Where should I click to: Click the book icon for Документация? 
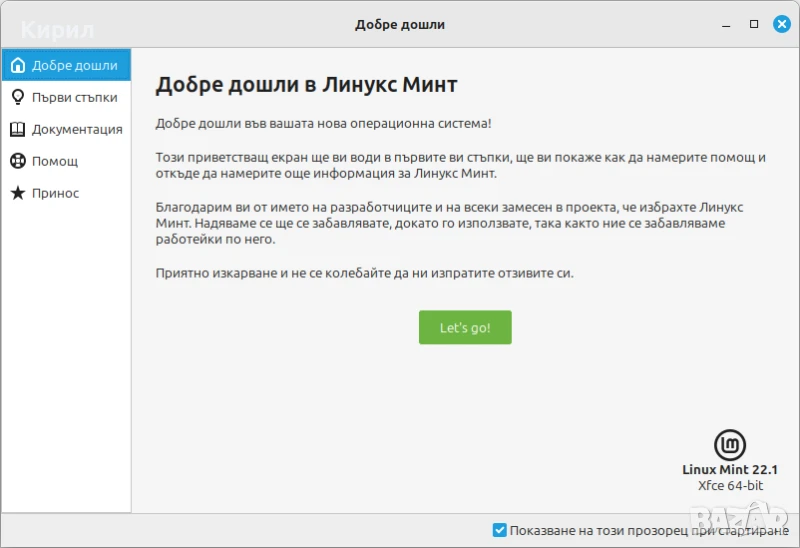pos(17,129)
